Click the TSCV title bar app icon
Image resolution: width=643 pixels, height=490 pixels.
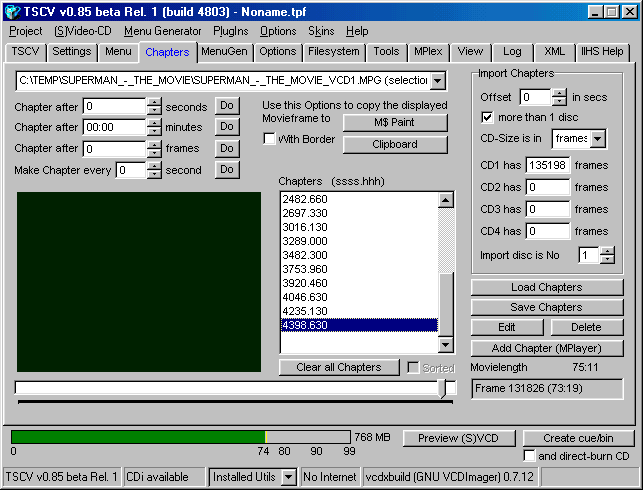click(x=12, y=11)
